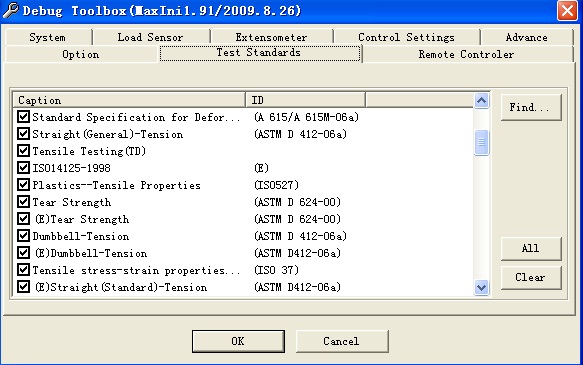Switch to the Load Sensor tab
Viewport: 583px width, 365px height.
(x=151, y=38)
